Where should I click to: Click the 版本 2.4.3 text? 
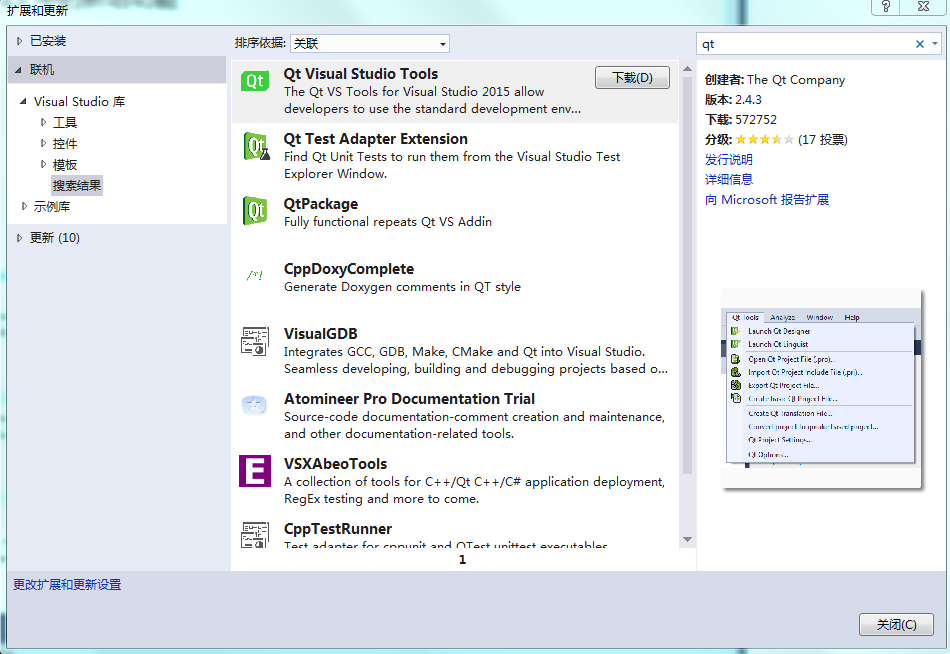(x=733, y=99)
